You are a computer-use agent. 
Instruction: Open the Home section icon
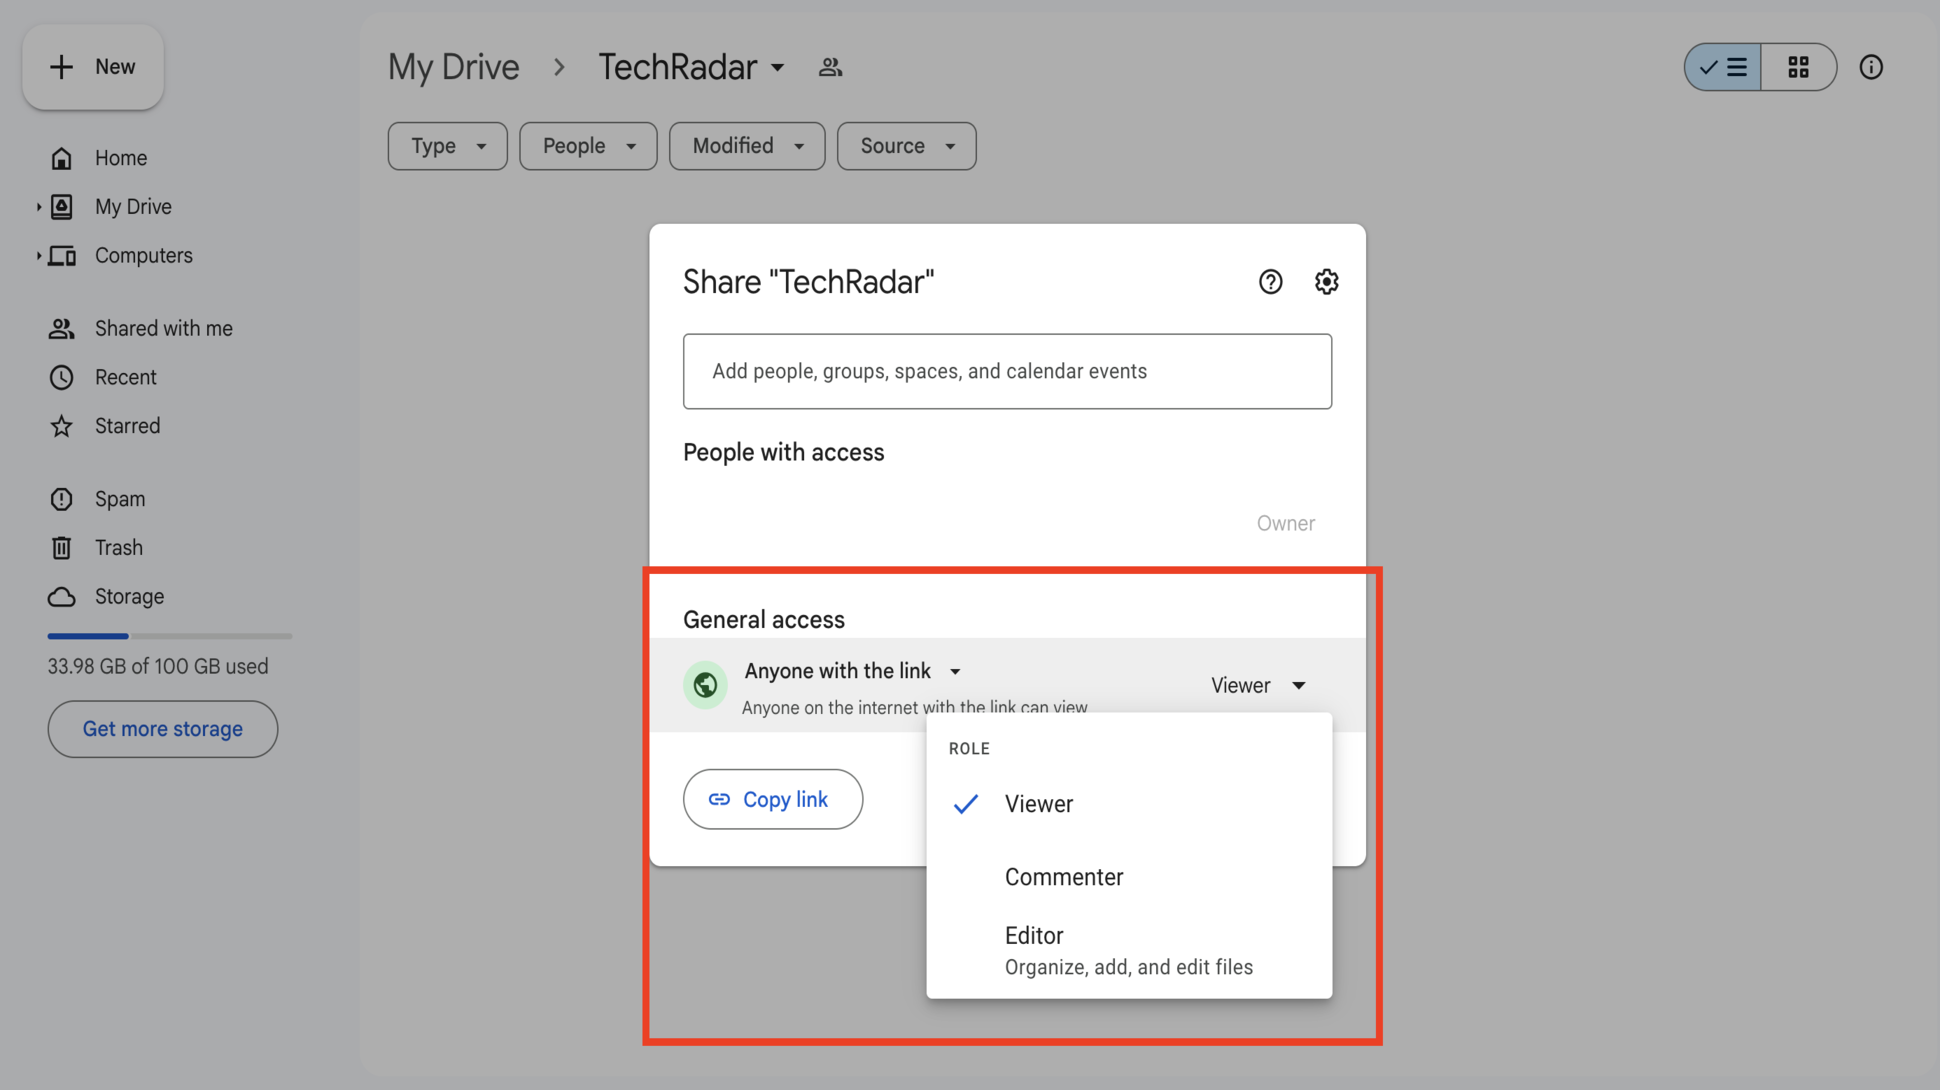61,157
